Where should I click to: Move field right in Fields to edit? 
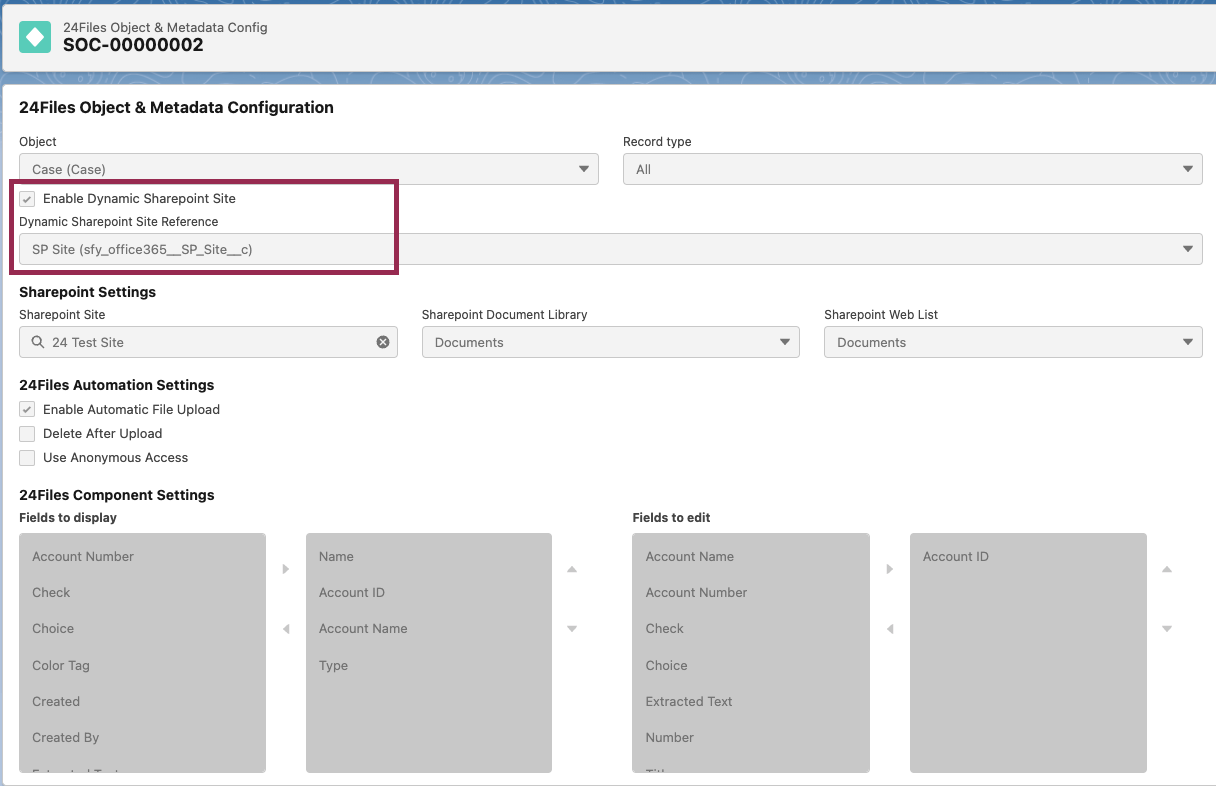point(890,569)
